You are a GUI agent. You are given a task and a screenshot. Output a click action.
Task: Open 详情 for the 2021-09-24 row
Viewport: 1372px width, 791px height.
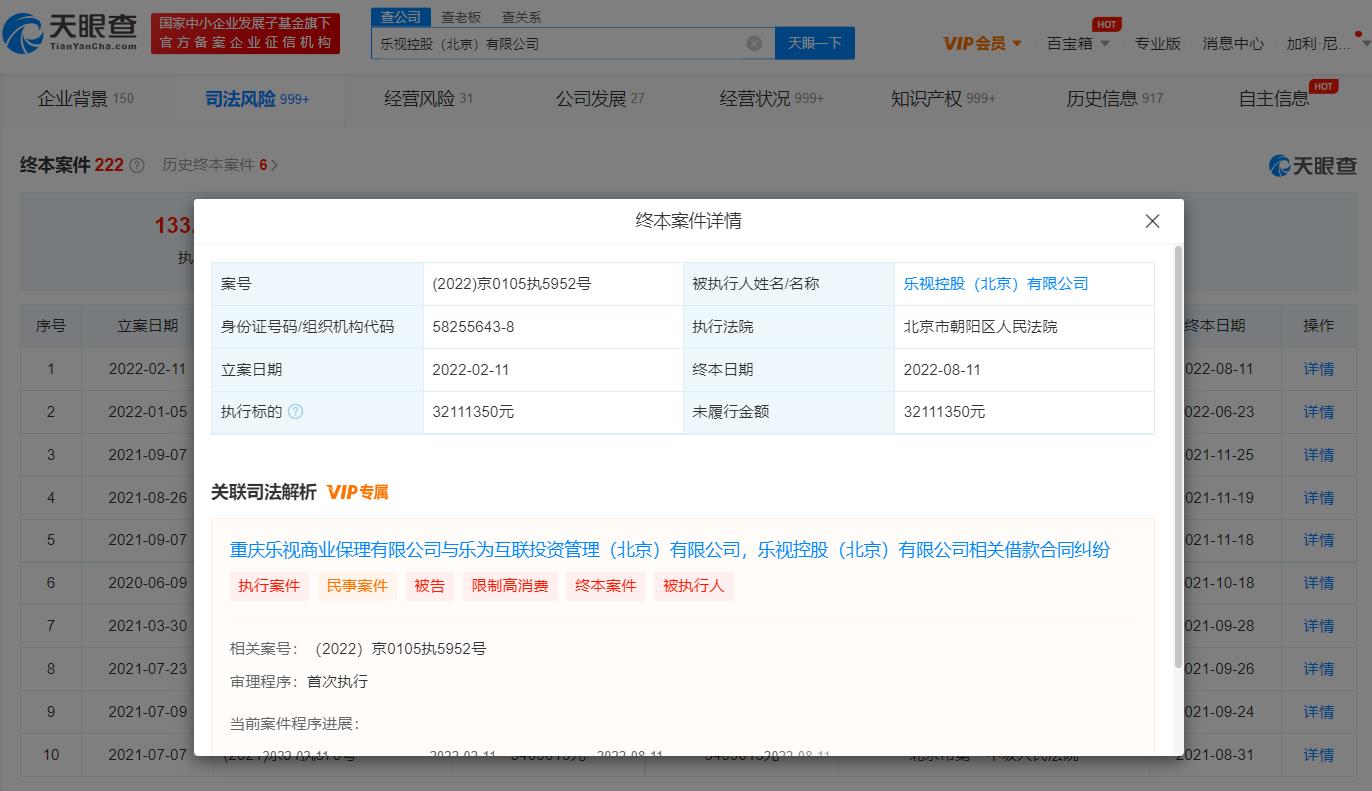tap(1319, 712)
